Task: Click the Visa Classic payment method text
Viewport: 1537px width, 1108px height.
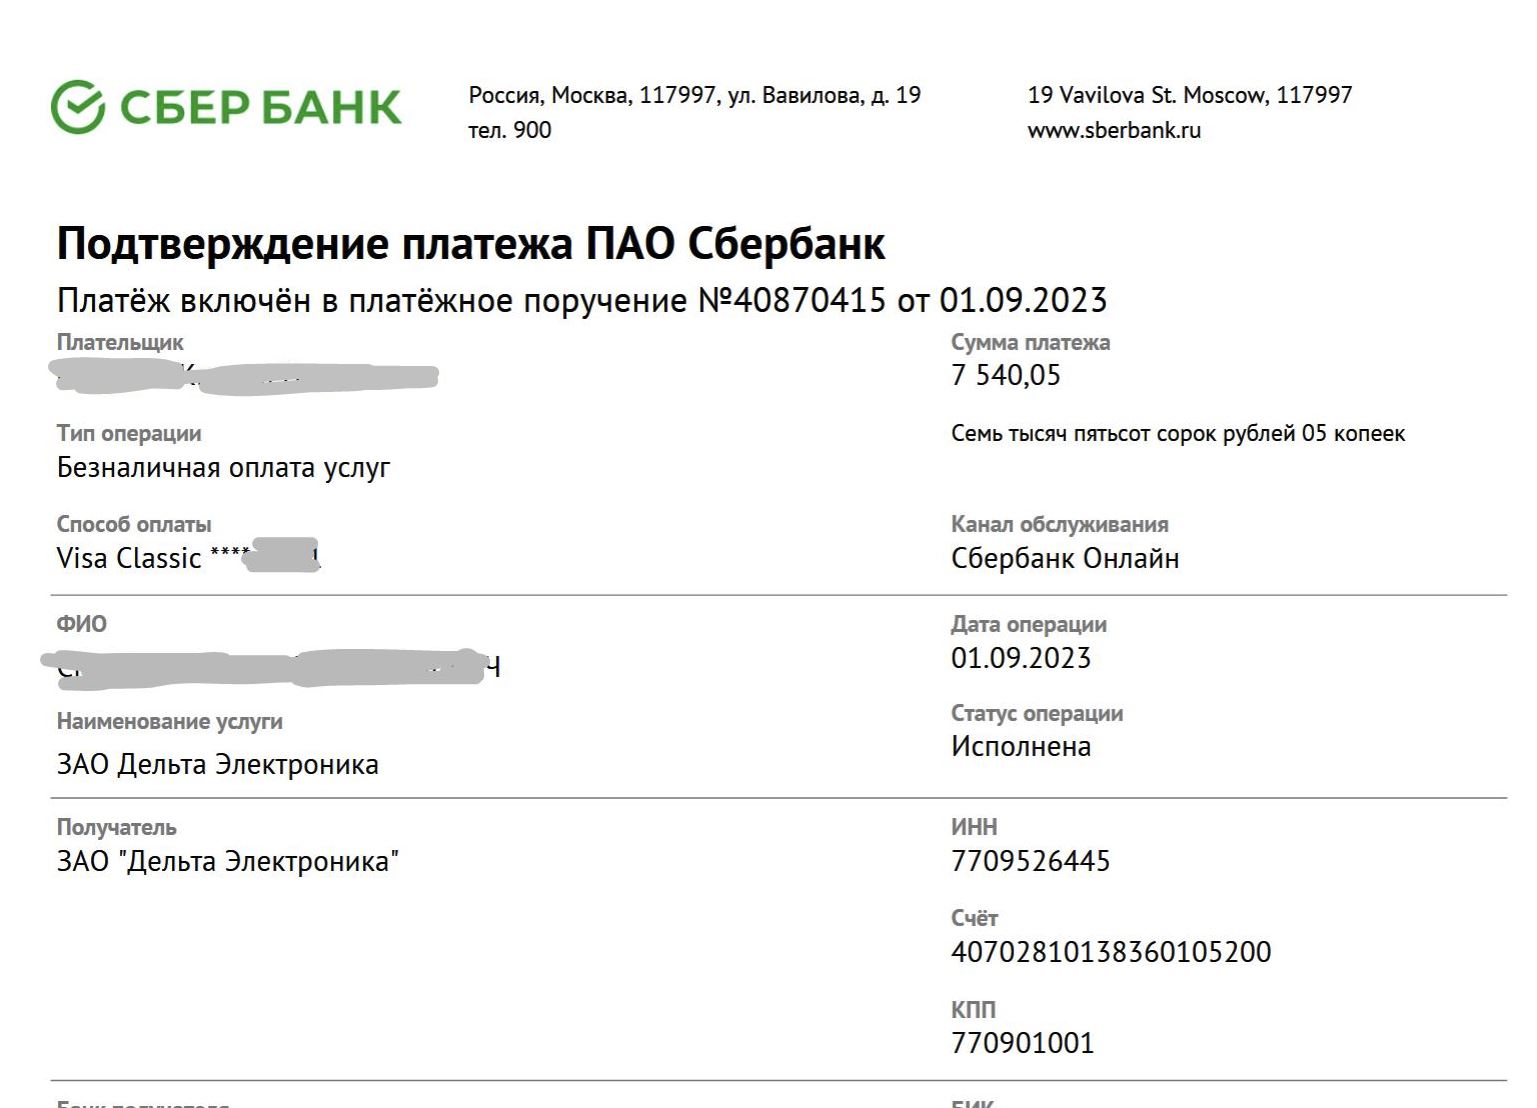Action: (129, 558)
